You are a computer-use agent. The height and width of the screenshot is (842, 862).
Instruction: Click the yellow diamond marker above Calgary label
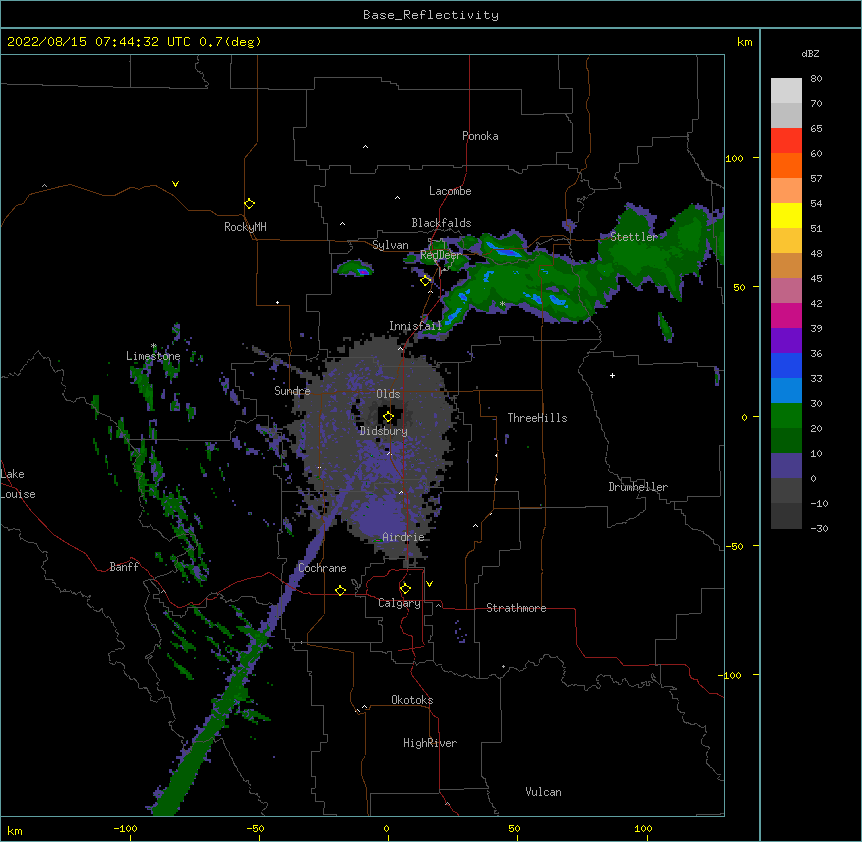click(405, 589)
